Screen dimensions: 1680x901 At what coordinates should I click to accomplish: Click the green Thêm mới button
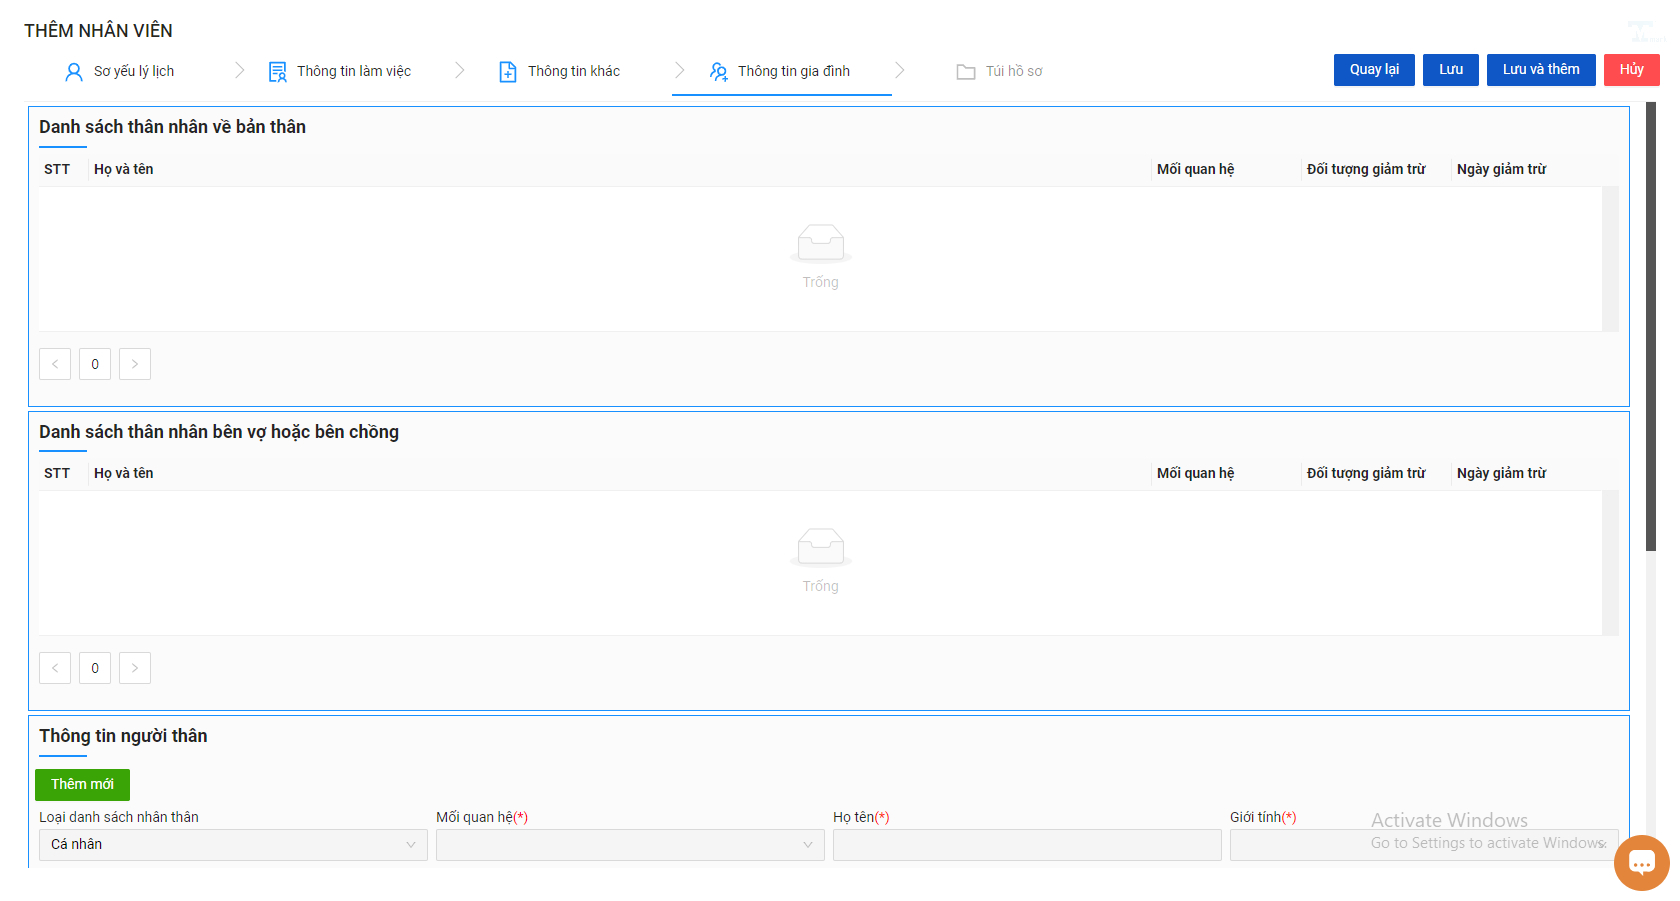(82, 785)
